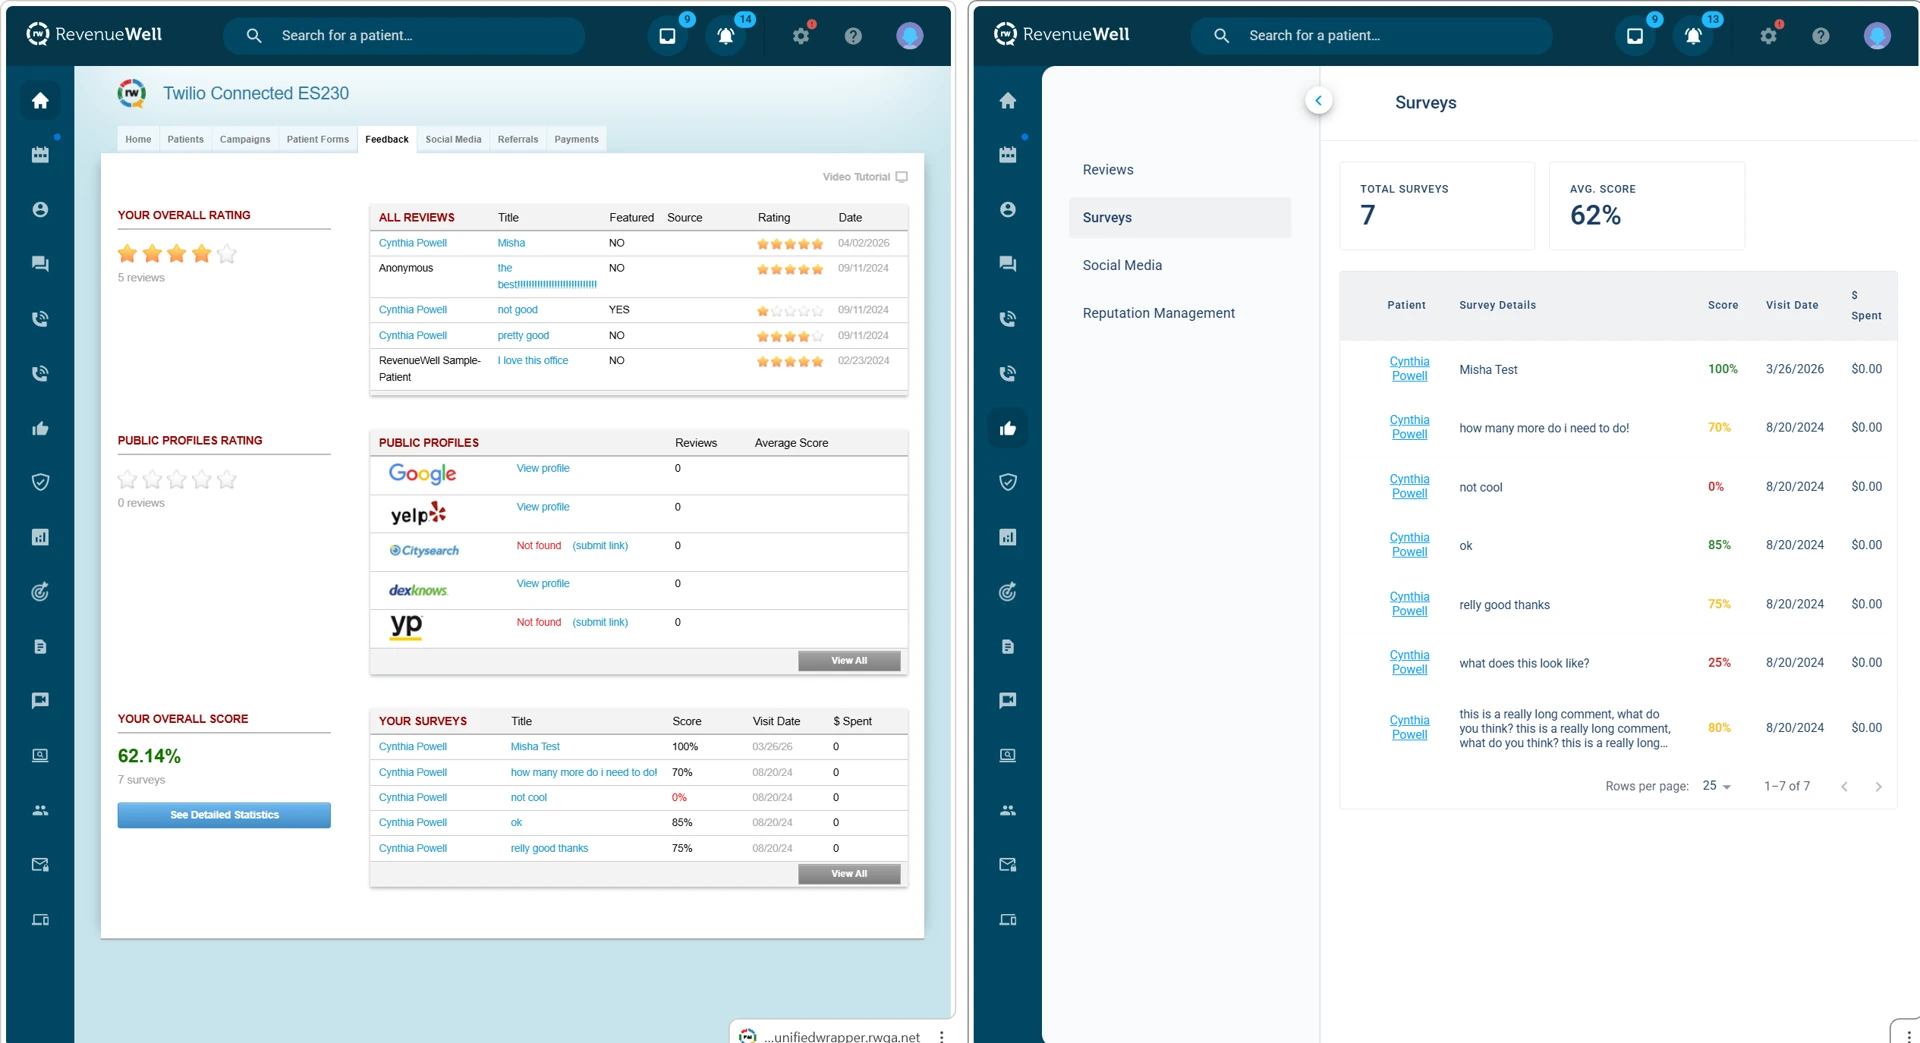Image resolution: width=1920 pixels, height=1043 pixels.
Task: Click the notification bell in left window
Action: (x=726, y=36)
